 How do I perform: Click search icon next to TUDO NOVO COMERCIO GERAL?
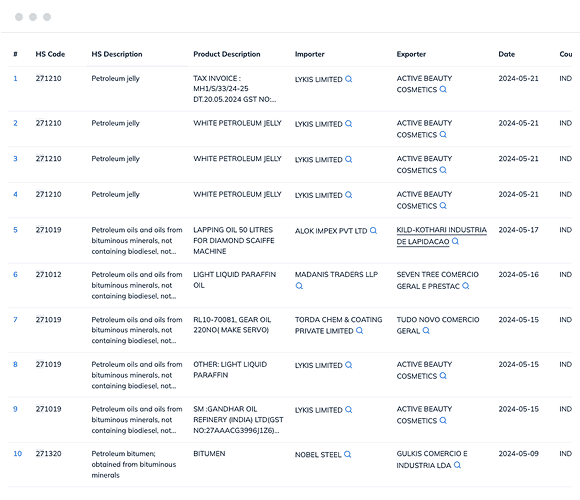(426, 330)
